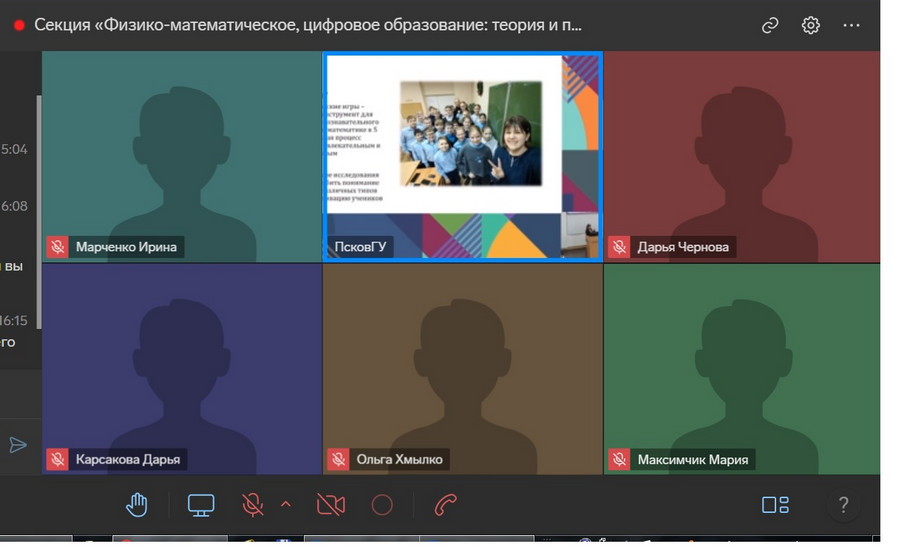Start screen sharing with the monitor icon

click(201, 505)
